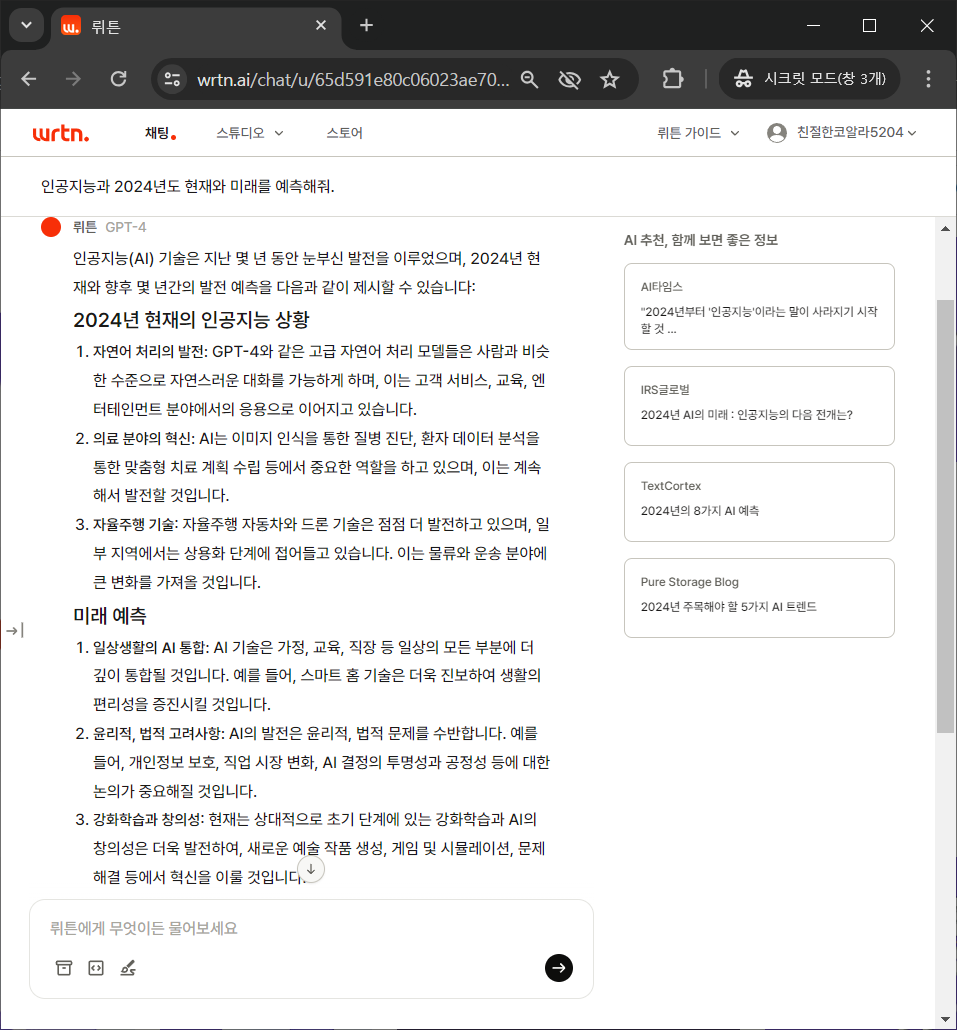Image resolution: width=957 pixels, height=1030 pixels.
Task: Click the code bracket icon below input
Action: click(96, 968)
